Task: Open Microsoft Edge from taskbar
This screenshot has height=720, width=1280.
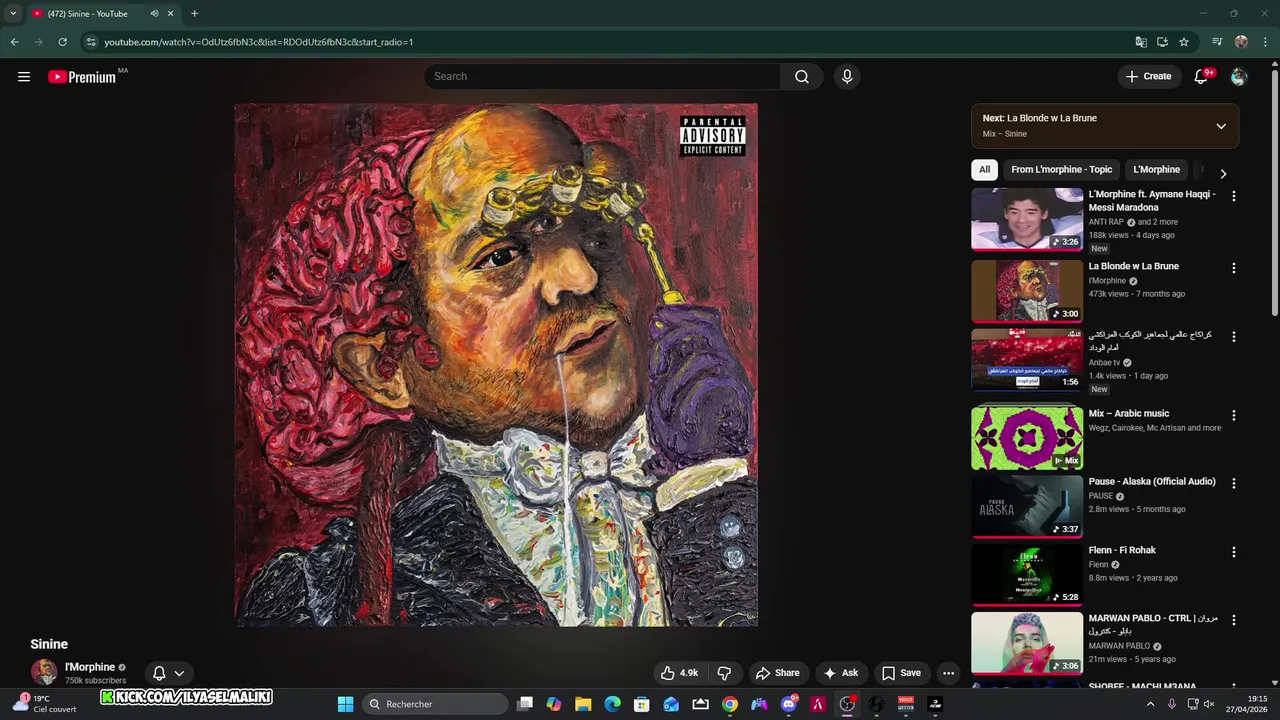Action: coord(612,704)
